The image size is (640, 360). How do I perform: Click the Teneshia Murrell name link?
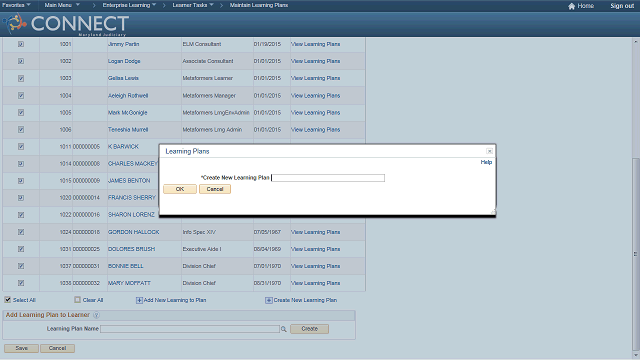pyautogui.click(x=128, y=130)
